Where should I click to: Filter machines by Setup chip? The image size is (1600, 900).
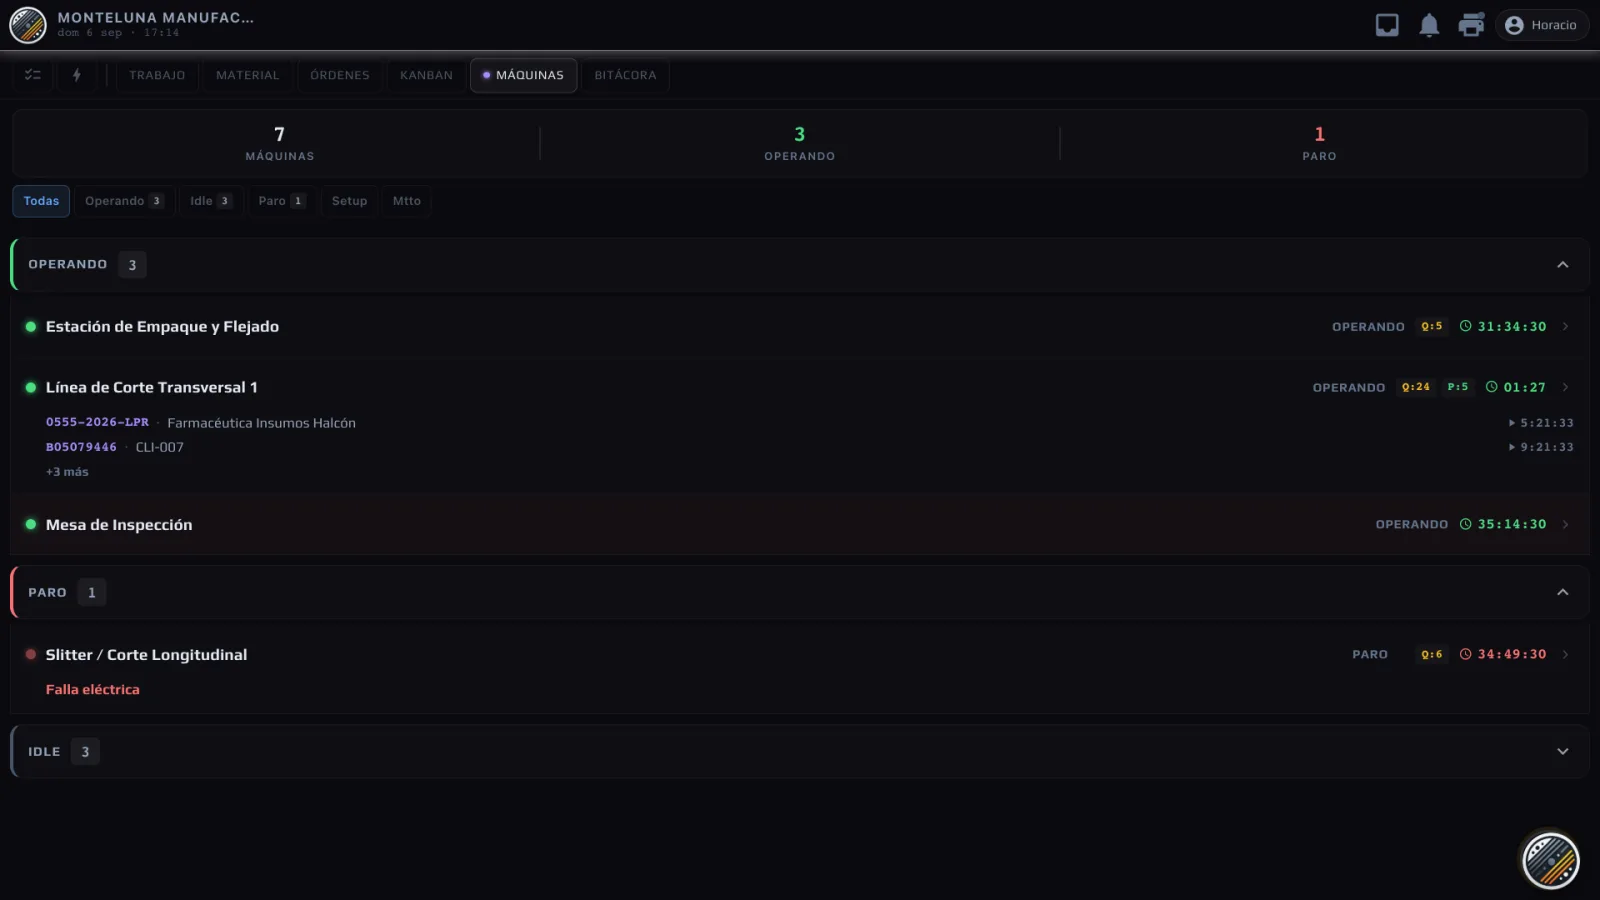[x=349, y=201]
